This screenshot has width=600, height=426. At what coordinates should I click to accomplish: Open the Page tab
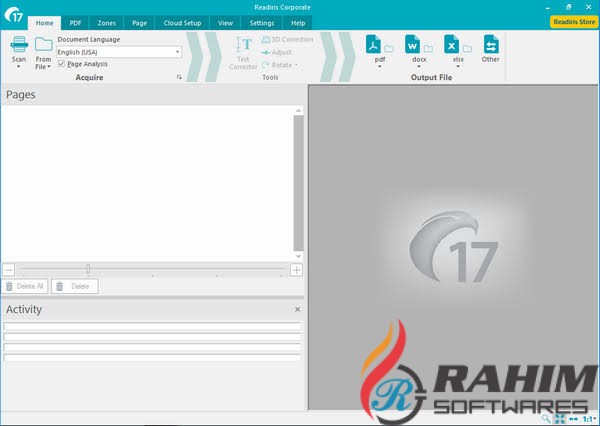[139, 23]
